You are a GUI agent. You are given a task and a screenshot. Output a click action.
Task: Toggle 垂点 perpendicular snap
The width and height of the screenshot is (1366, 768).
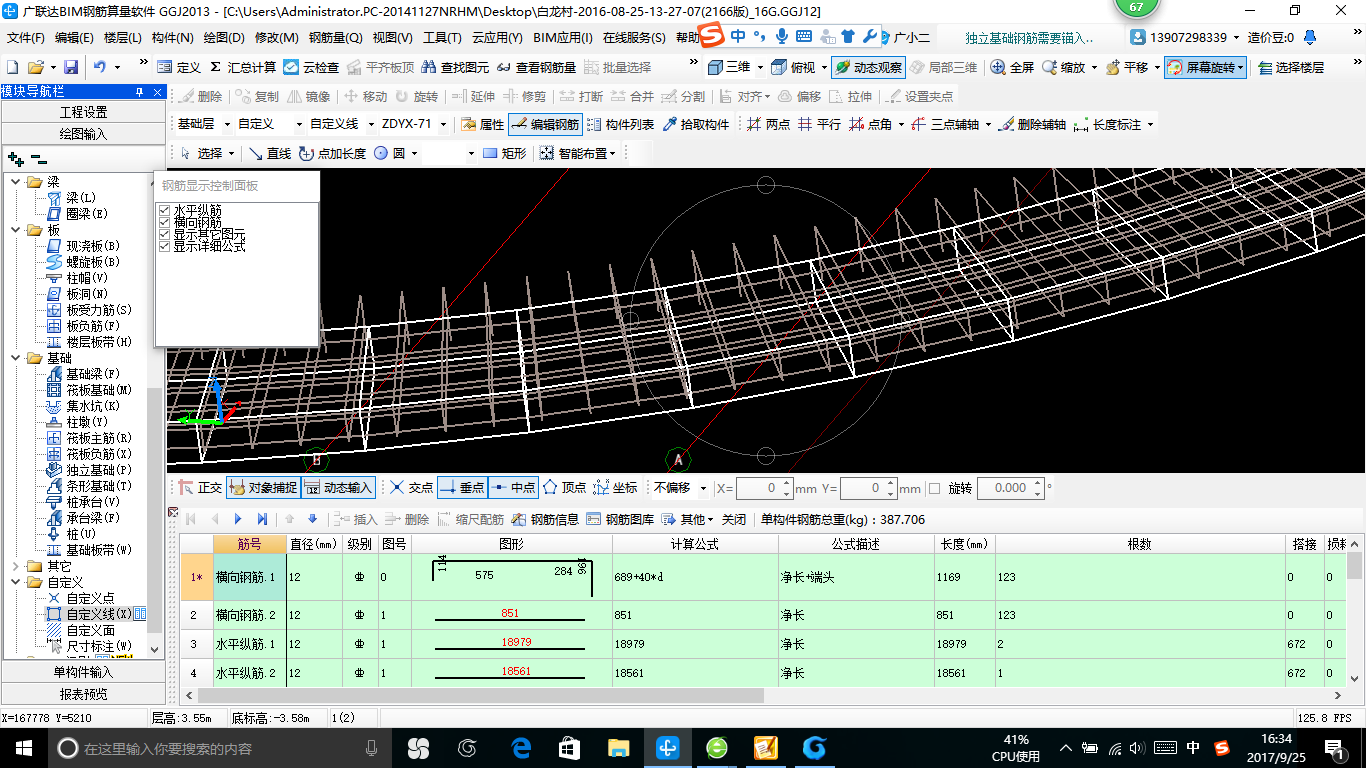(x=462, y=488)
